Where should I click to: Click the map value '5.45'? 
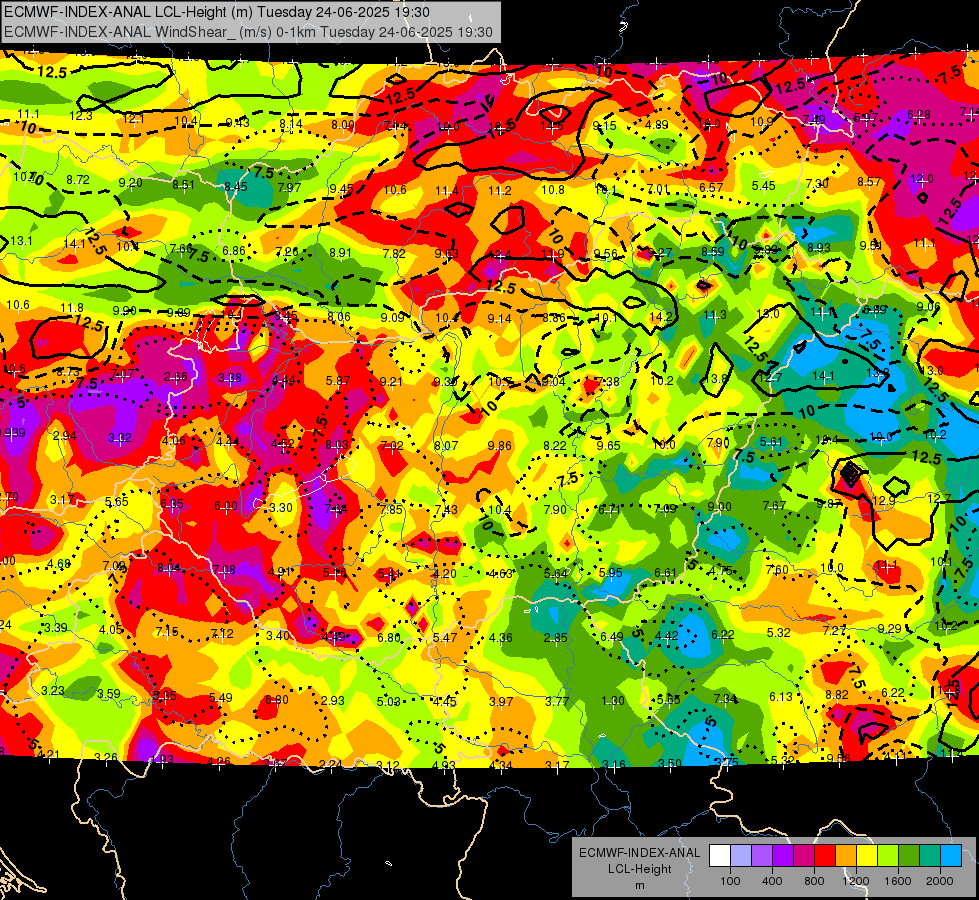coord(764,185)
